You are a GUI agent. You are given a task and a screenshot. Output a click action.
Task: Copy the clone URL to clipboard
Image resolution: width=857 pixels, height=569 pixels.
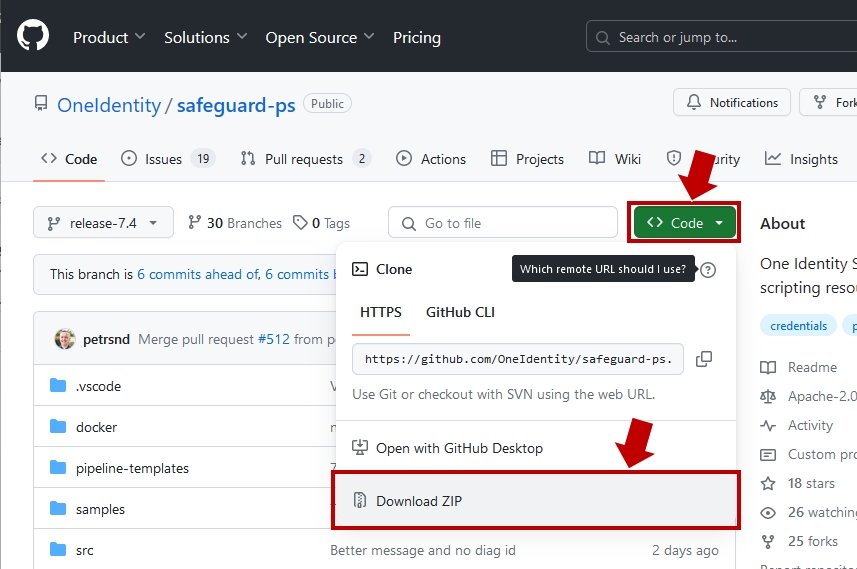(x=704, y=359)
